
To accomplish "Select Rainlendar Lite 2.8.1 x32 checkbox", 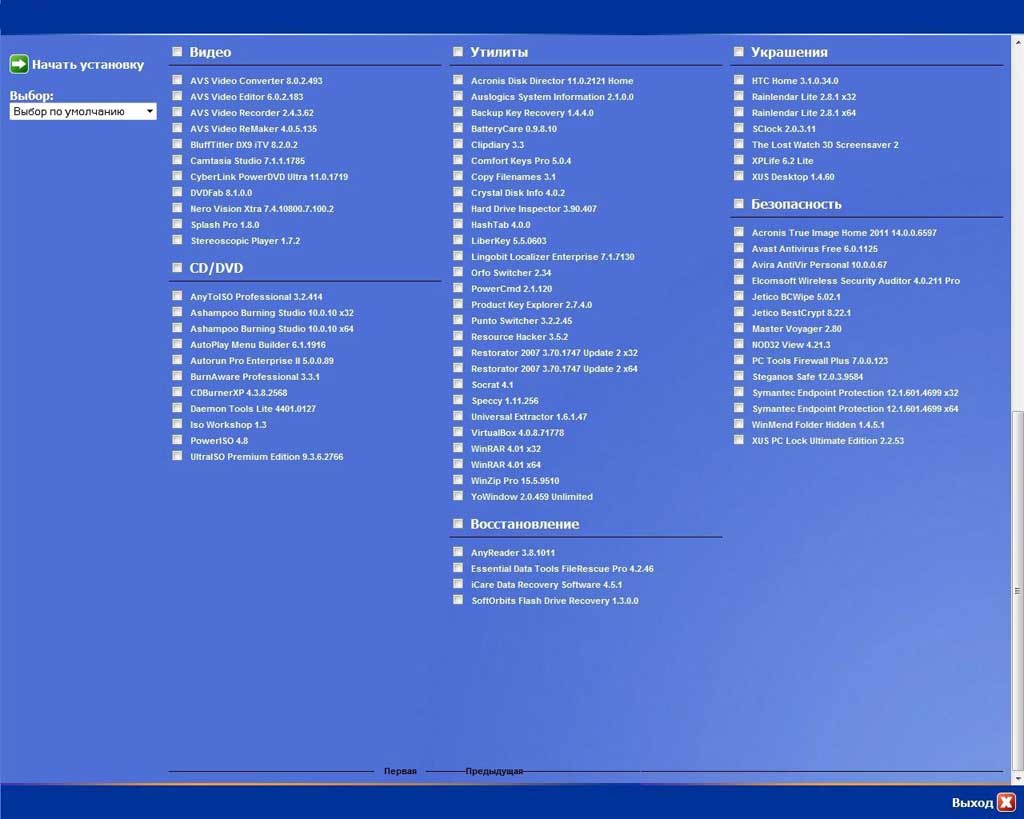I will pos(739,97).
